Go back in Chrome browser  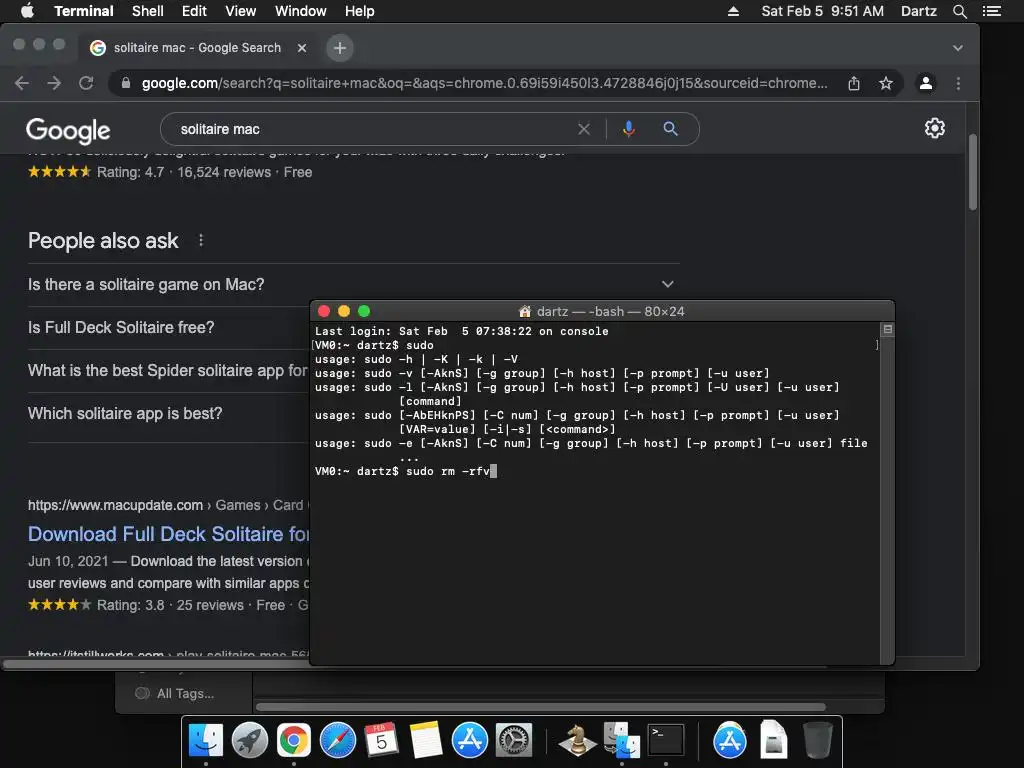click(x=22, y=83)
